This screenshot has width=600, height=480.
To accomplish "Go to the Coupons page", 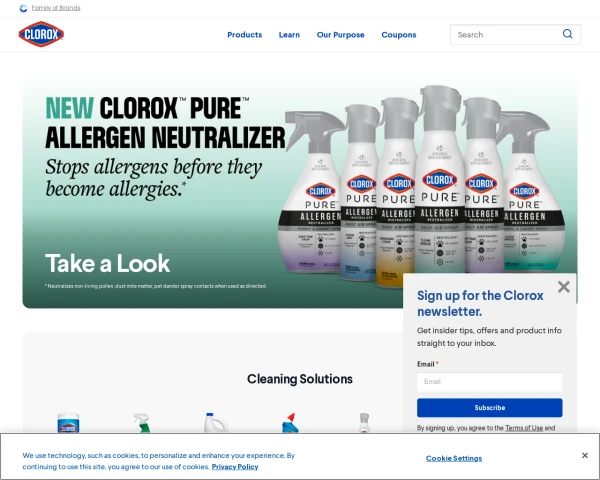I will point(399,35).
